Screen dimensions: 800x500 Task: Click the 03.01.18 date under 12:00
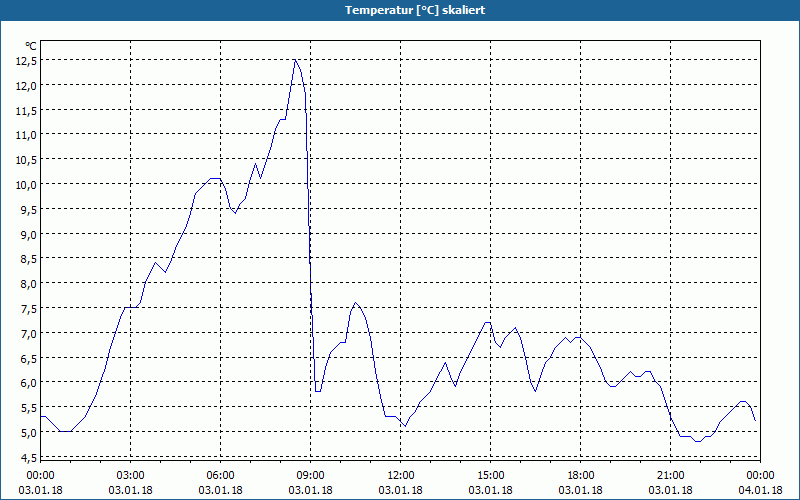click(x=401, y=490)
